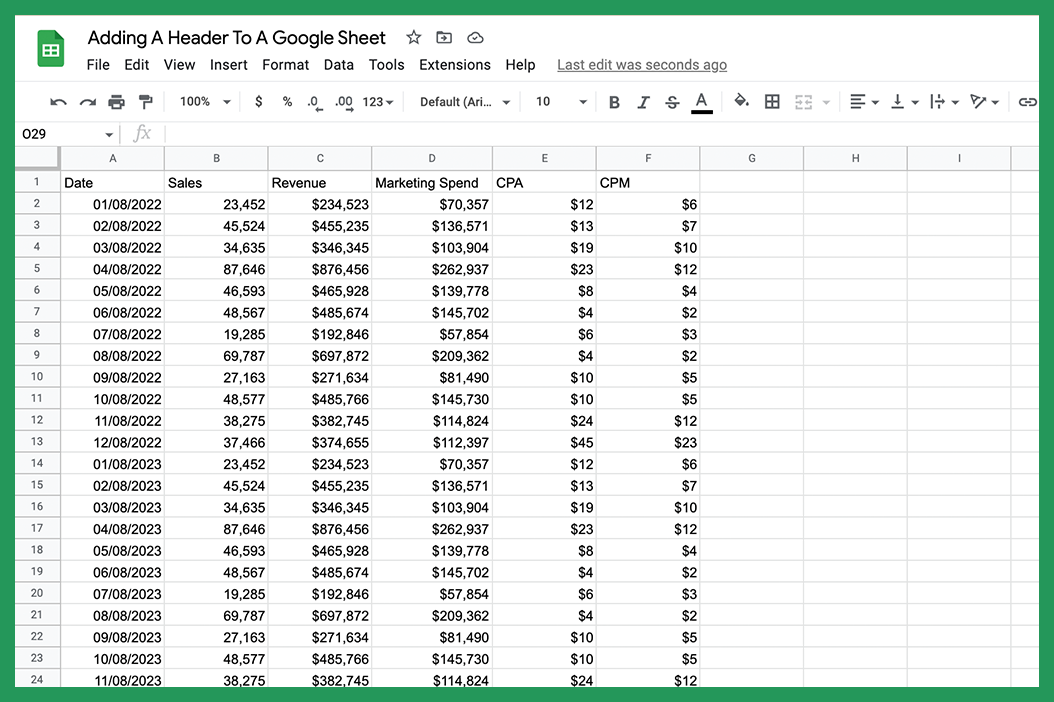Screen dimensions: 1054x702
Task: Toggle strikethrough formatting
Action: pos(671,101)
